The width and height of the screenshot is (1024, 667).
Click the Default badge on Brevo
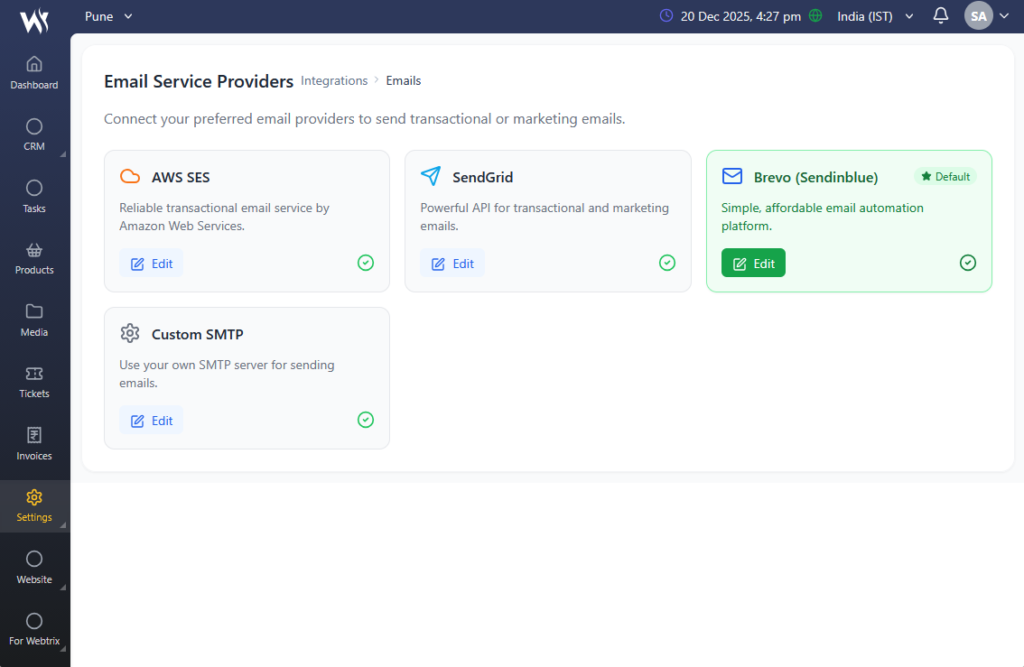point(945,177)
